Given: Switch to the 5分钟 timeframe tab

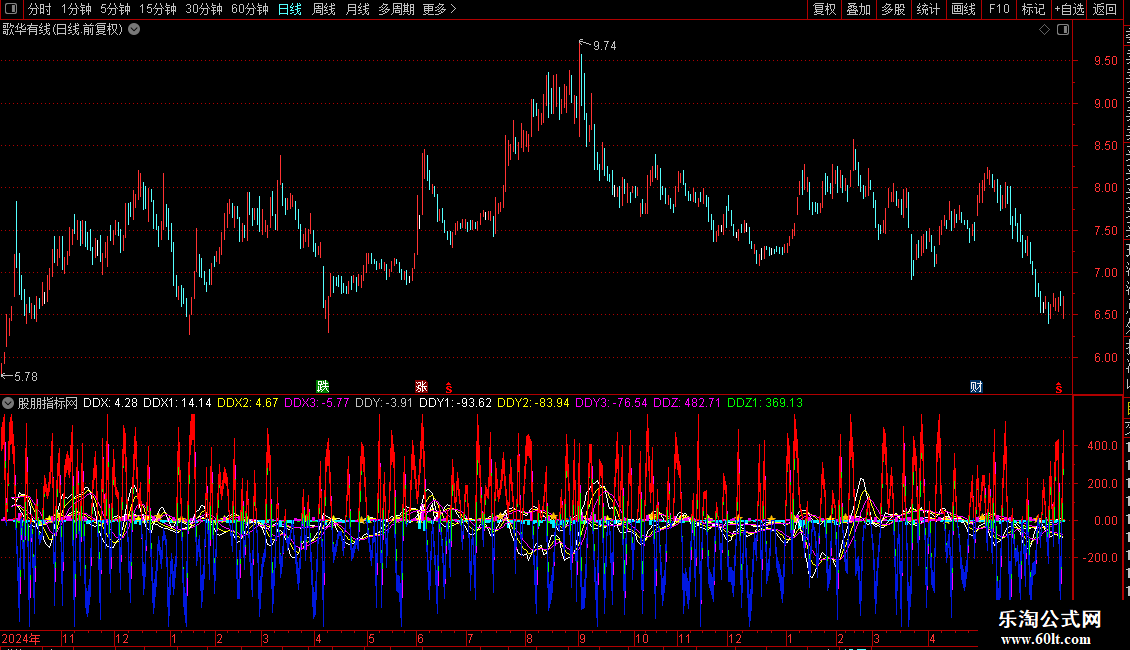Looking at the screenshot, I should click(x=115, y=9).
